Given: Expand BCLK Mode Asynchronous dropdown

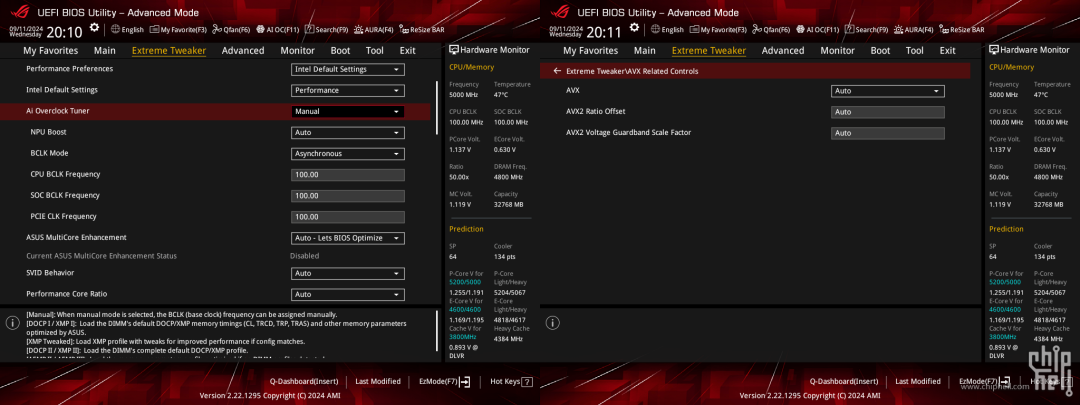Looking at the screenshot, I should tap(348, 154).
